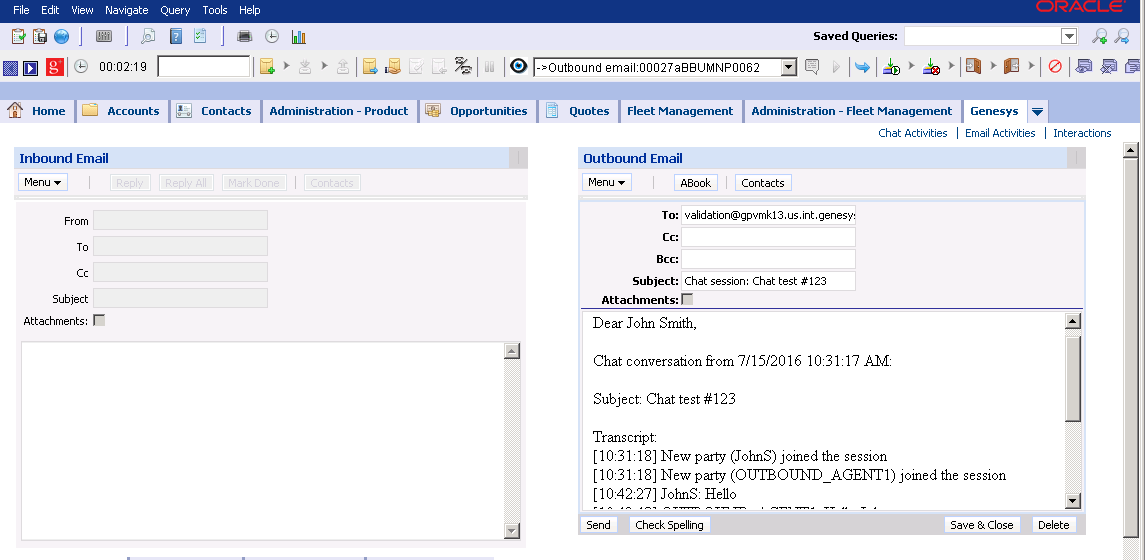Screen dimensions: 1145x560
Task: Click the globe icon in top toolbar
Action: click(x=61, y=37)
